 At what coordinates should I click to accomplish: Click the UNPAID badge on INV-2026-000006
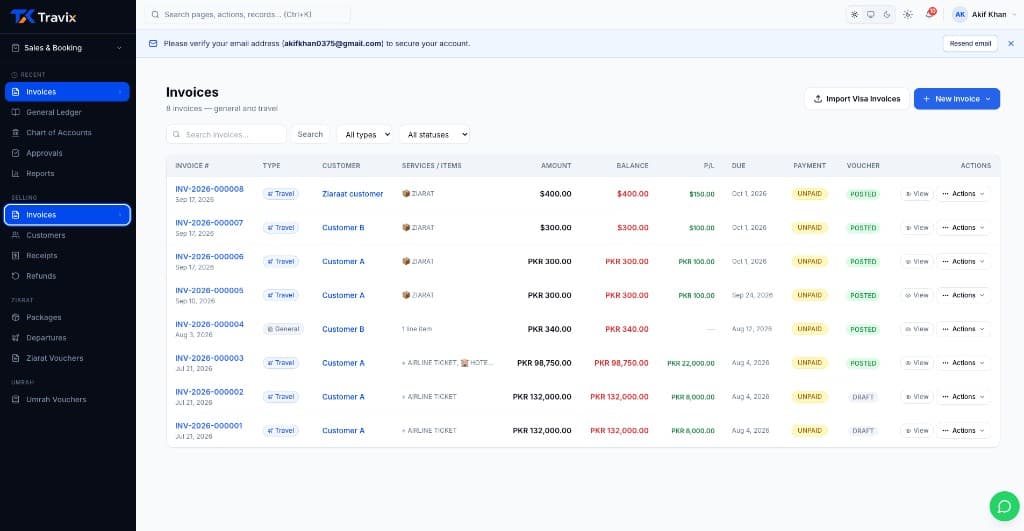809,261
